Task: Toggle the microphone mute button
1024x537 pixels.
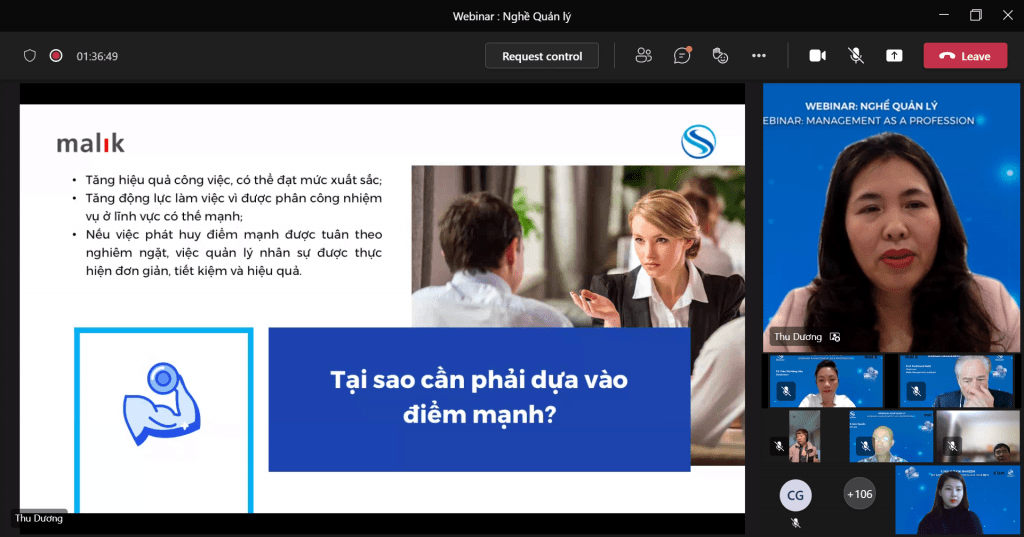Action: [856, 56]
